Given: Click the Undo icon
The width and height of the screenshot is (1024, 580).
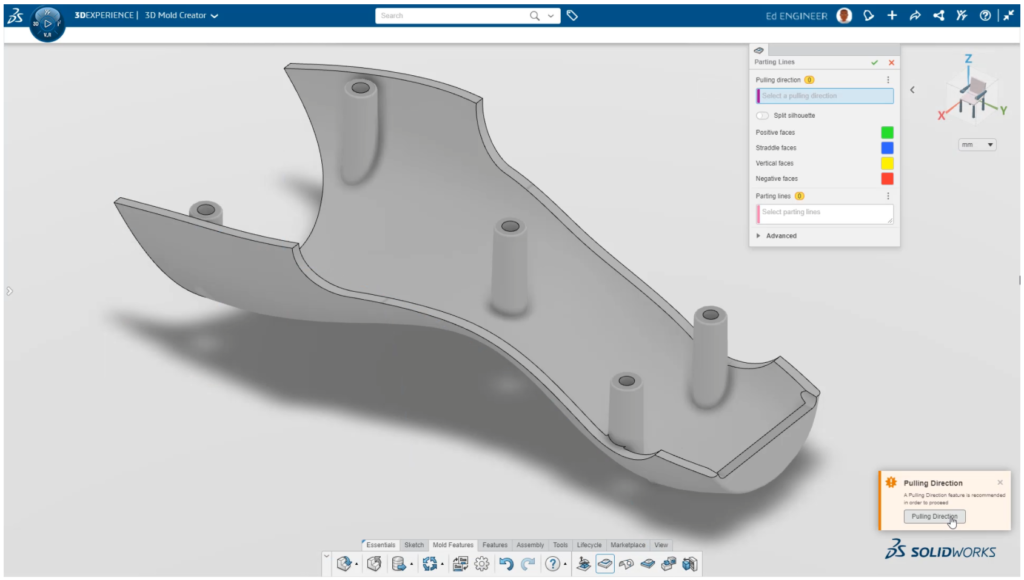Looking at the screenshot, I should 507,563.
